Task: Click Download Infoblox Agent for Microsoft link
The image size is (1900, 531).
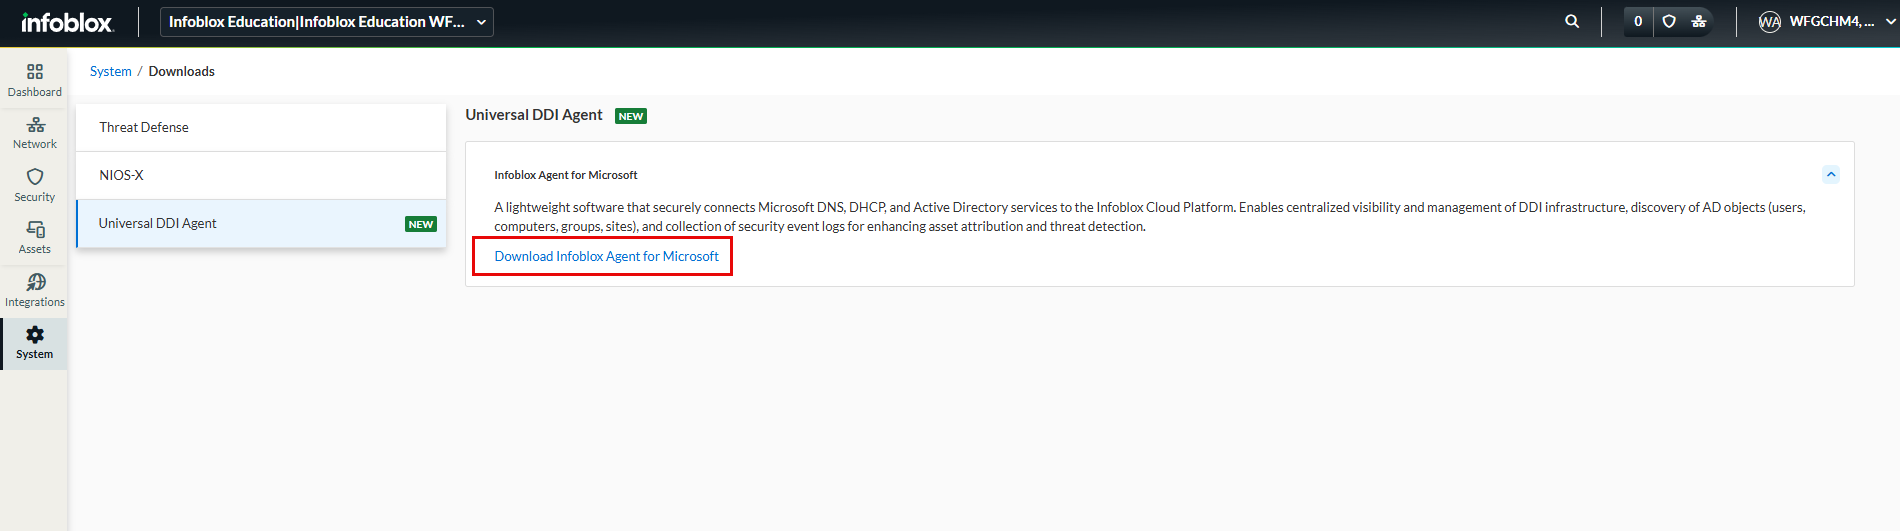Action: (x=606, y=256)
